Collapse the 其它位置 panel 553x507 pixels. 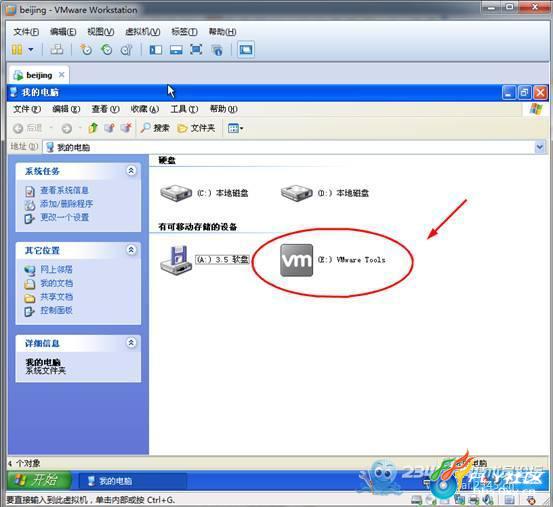tap(131, 250)
